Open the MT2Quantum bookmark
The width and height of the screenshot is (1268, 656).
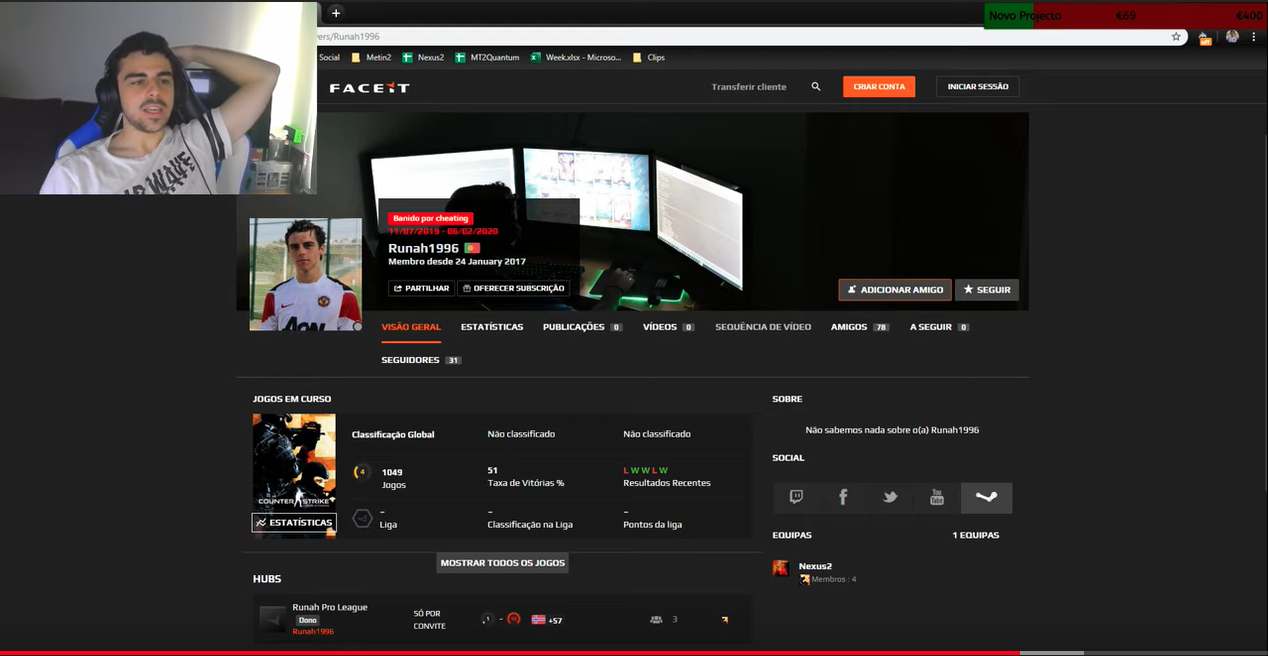(x=487, y=57)
